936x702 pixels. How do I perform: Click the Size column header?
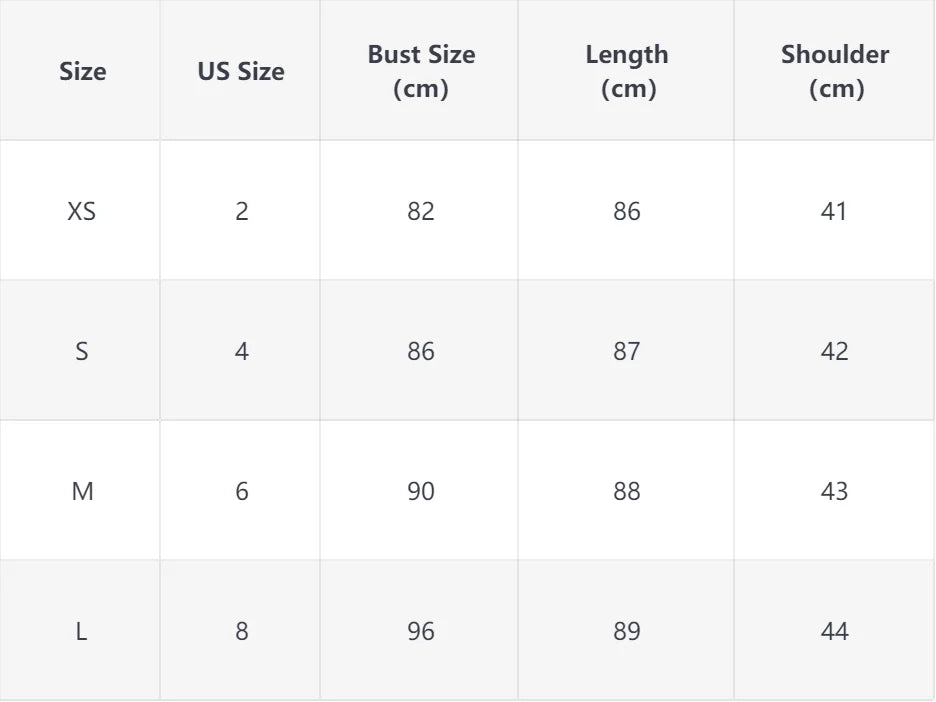tap(82, 71)
